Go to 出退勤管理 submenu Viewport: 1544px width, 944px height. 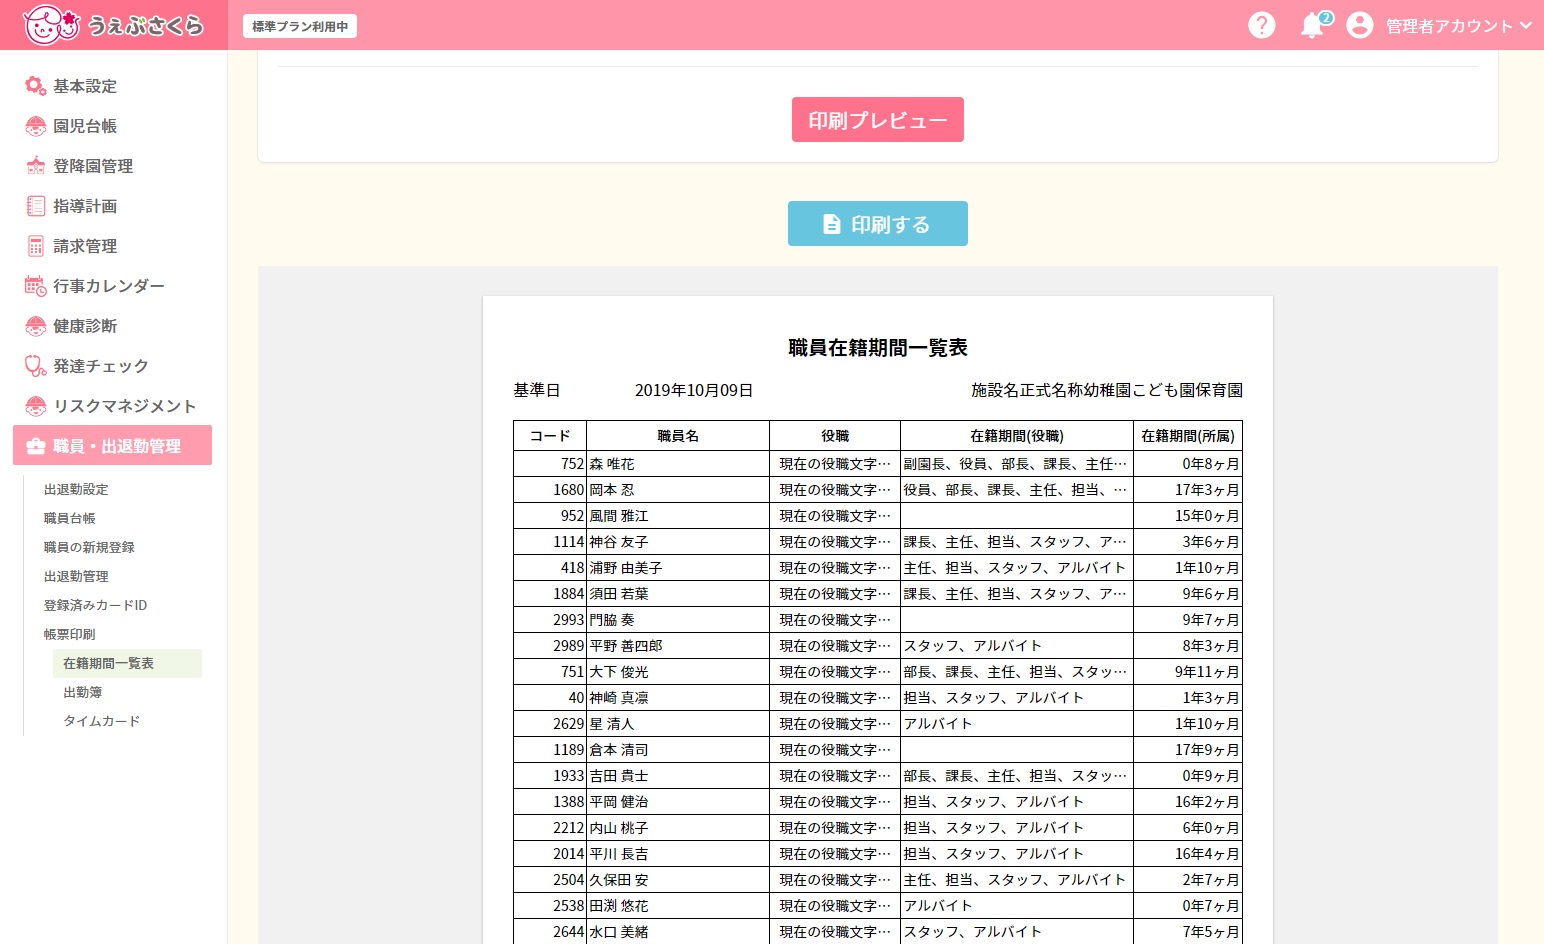pyautogui.click(x=76, y=576)
